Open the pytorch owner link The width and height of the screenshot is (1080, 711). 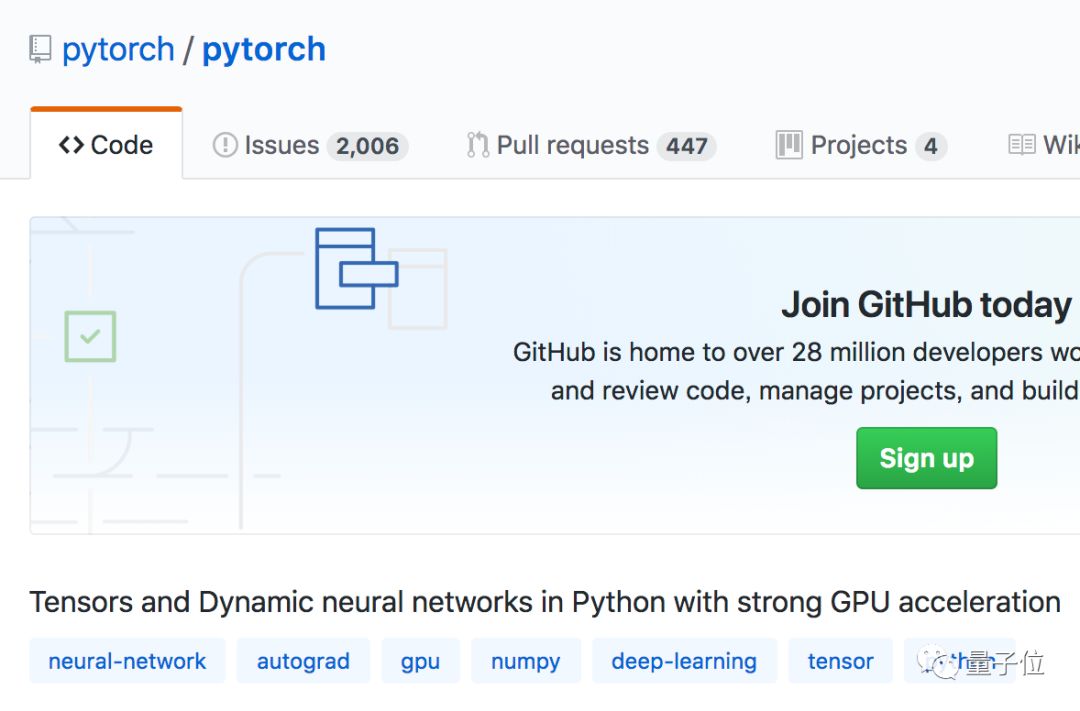(118, 50)
